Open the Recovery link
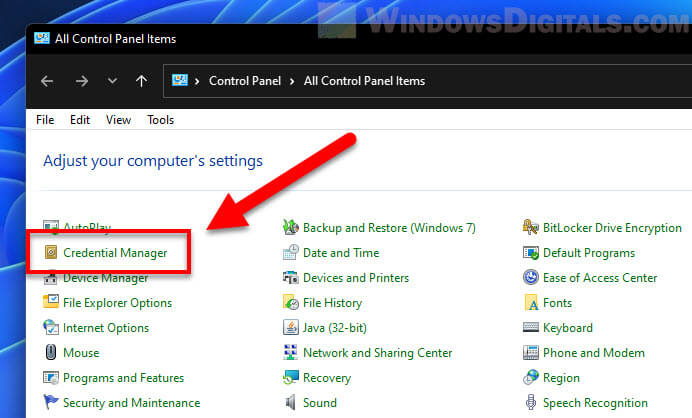Image resolution: width=692 pixels, height=418 pixels. pos(327,378)
